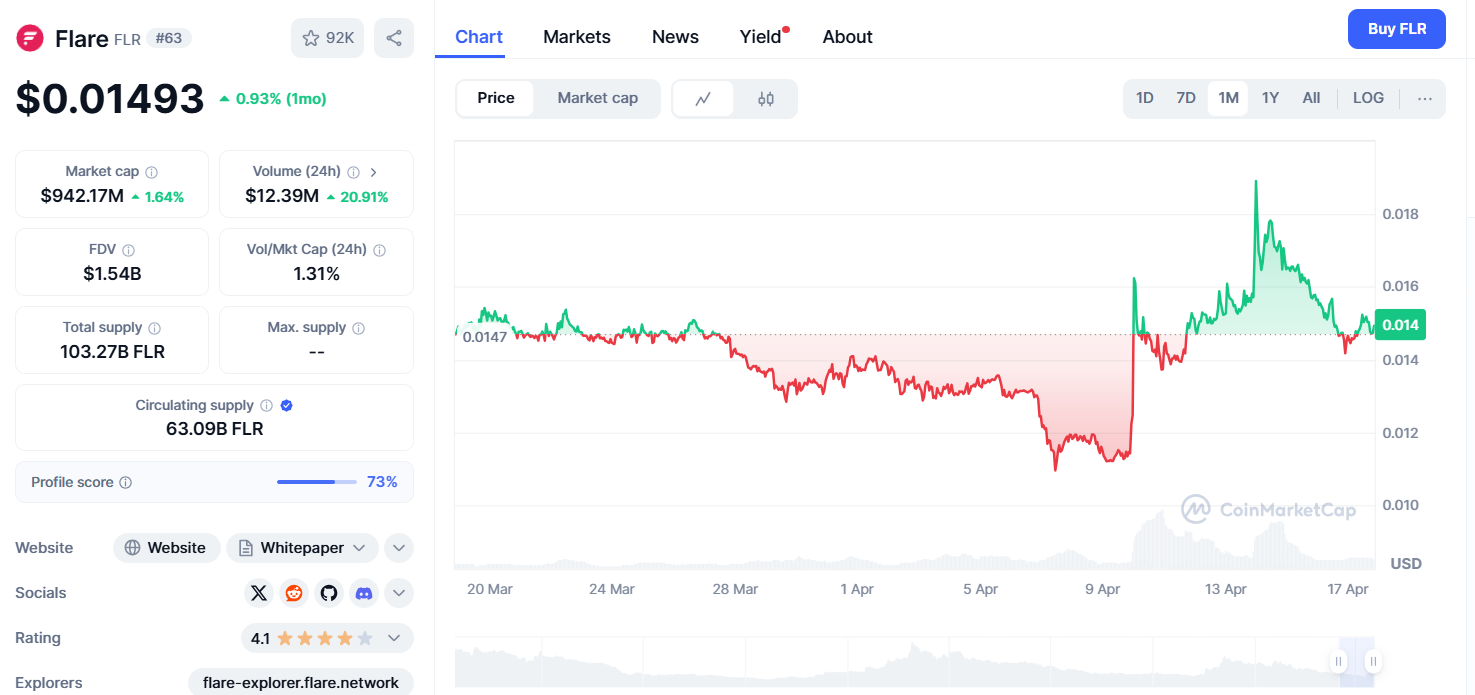Switch to candlestick chart icon
This screenshot has width=1475, height=695.
pyautogui.click(x=766, y=99)
